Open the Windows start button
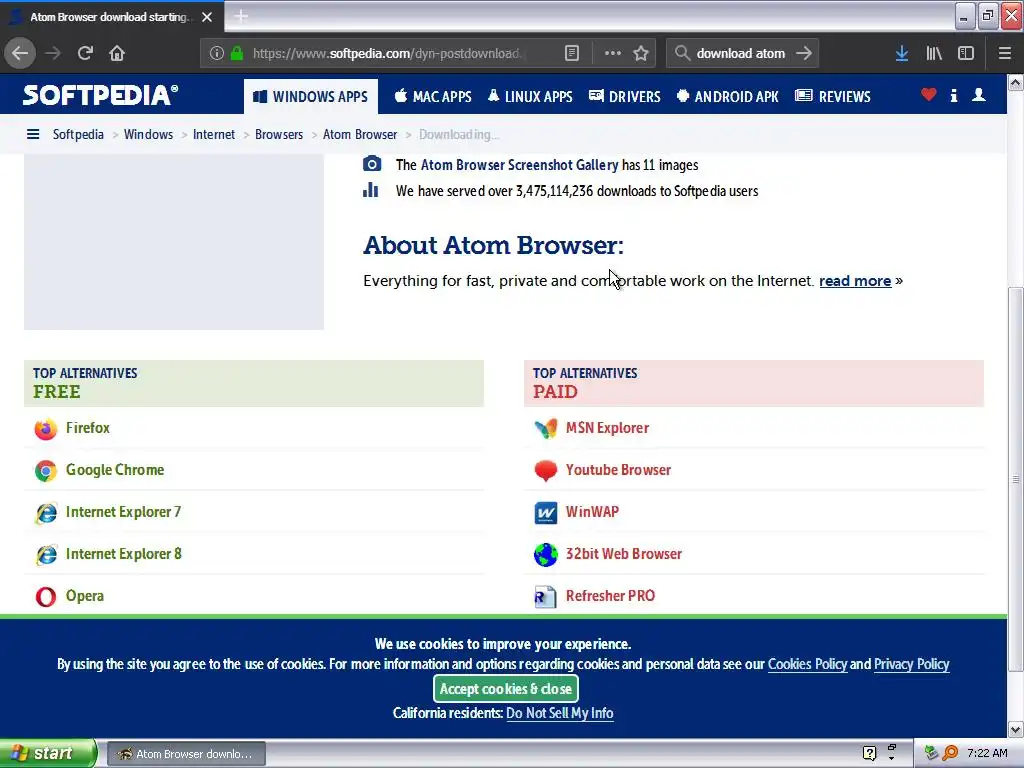Screen dimensions: 1024x768 [x=48, y=753]
